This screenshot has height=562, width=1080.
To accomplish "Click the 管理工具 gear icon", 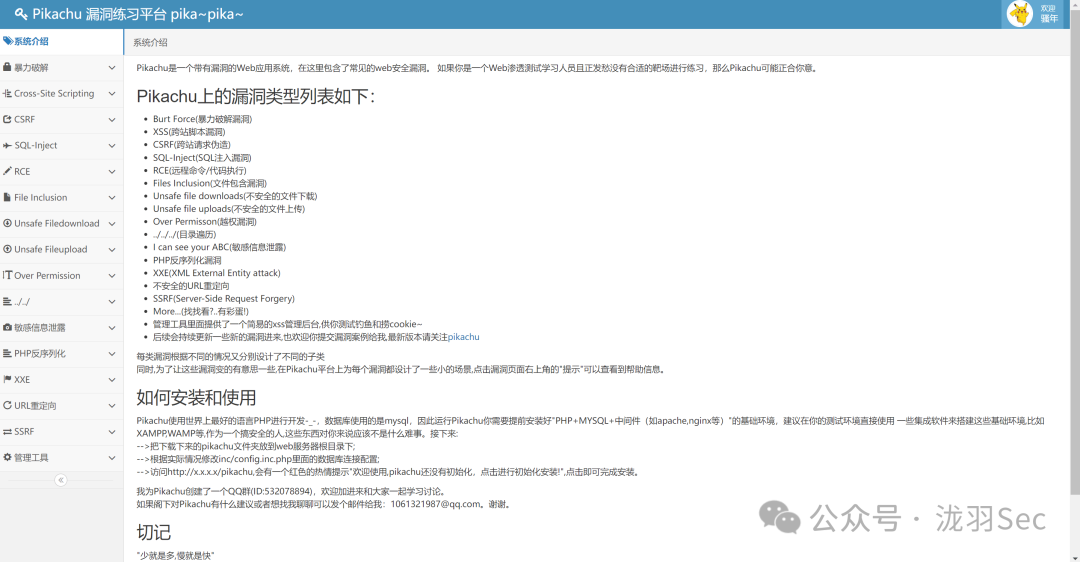I will pos(7,457).
